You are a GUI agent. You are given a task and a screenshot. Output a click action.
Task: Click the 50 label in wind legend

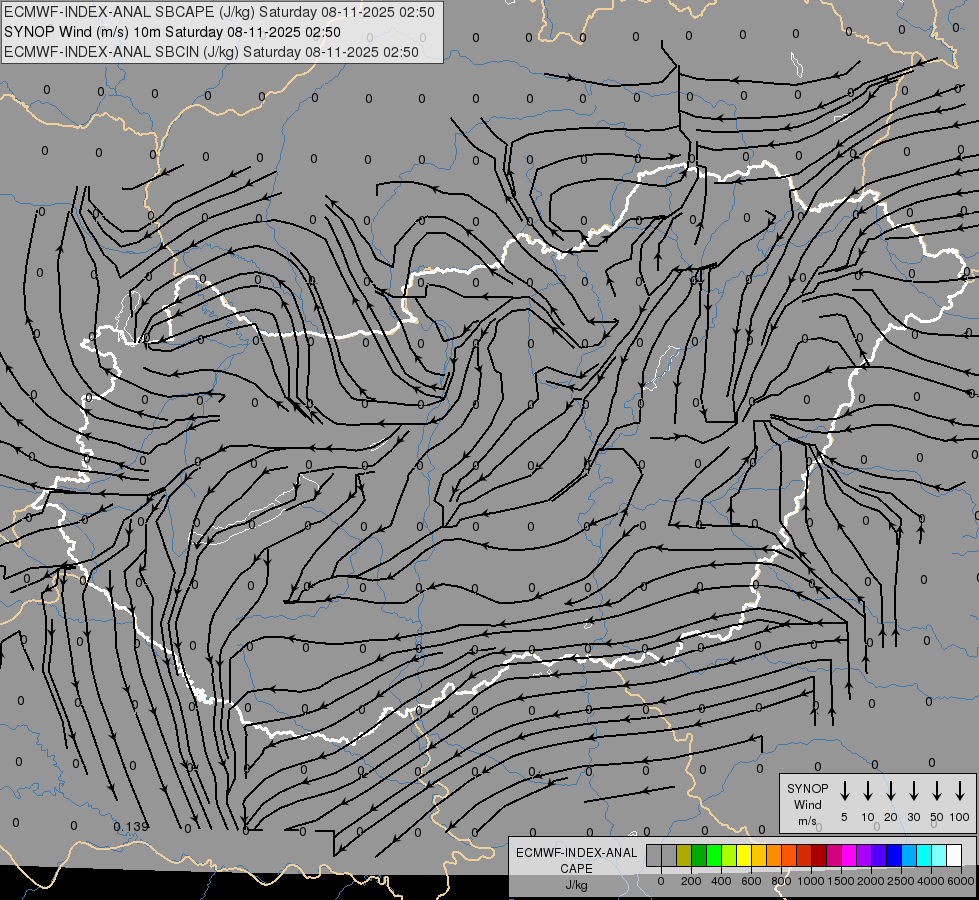pos(937,817)
